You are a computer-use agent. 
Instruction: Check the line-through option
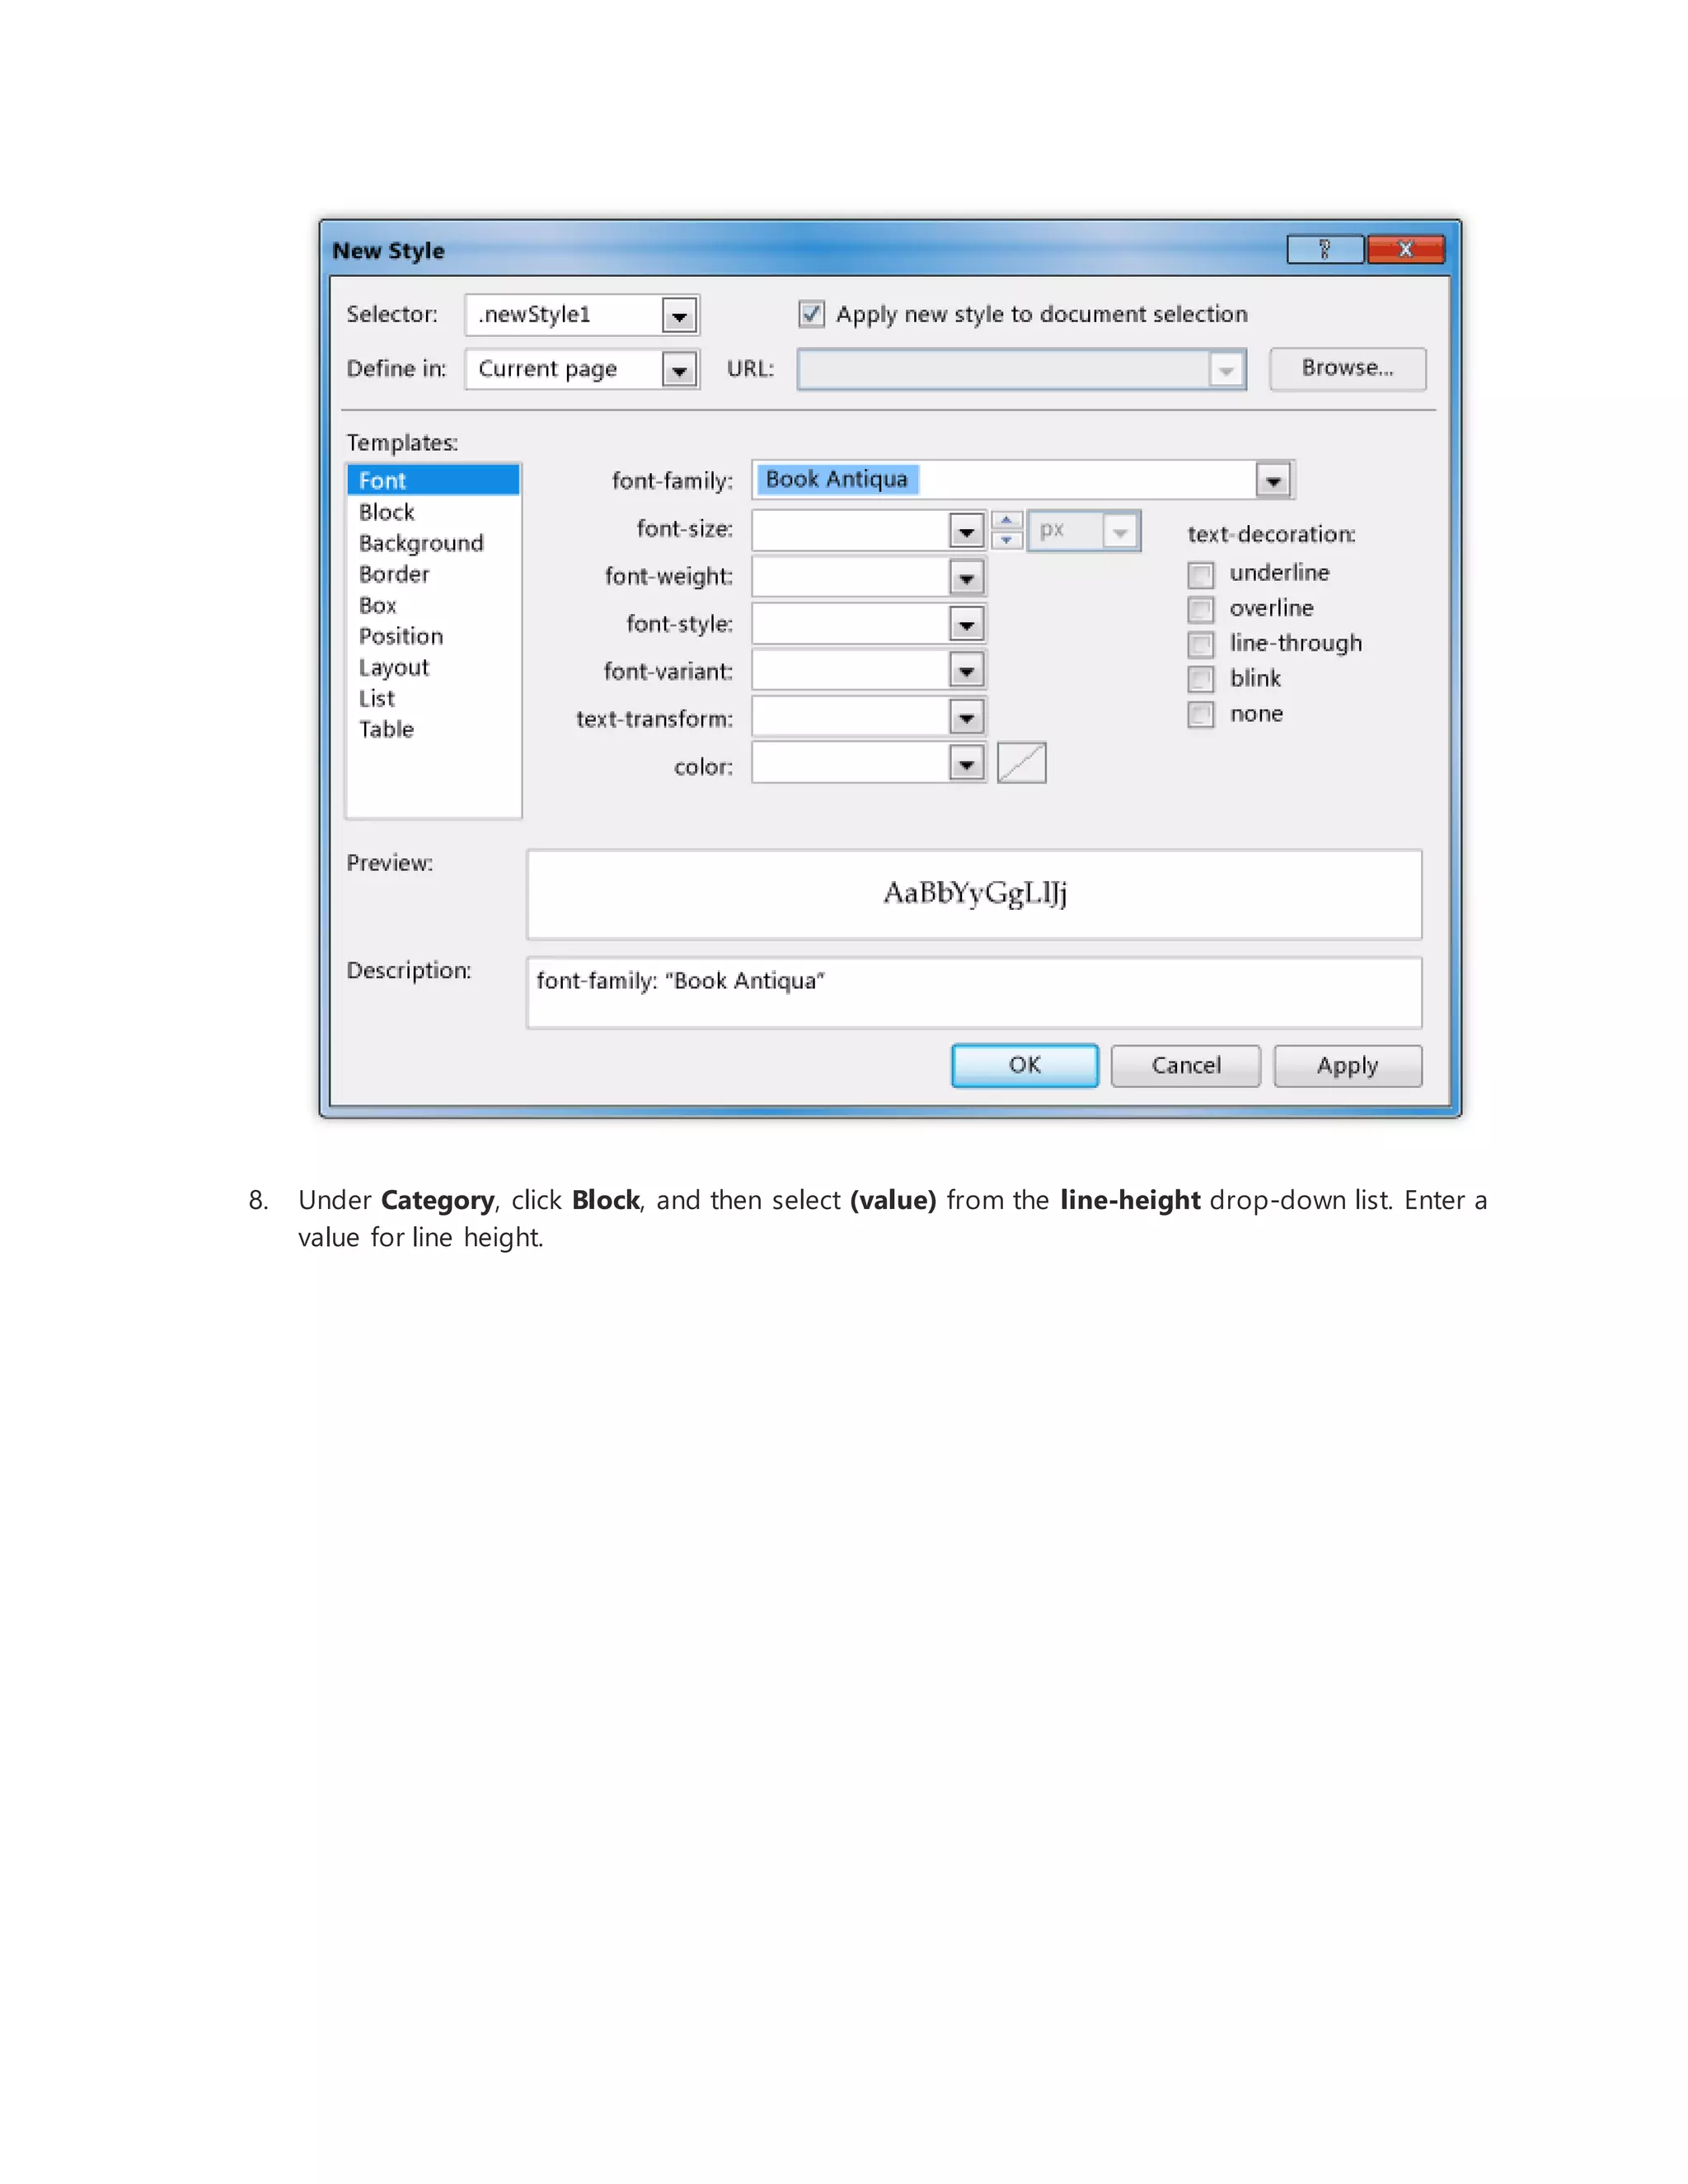pos(1200,644)
